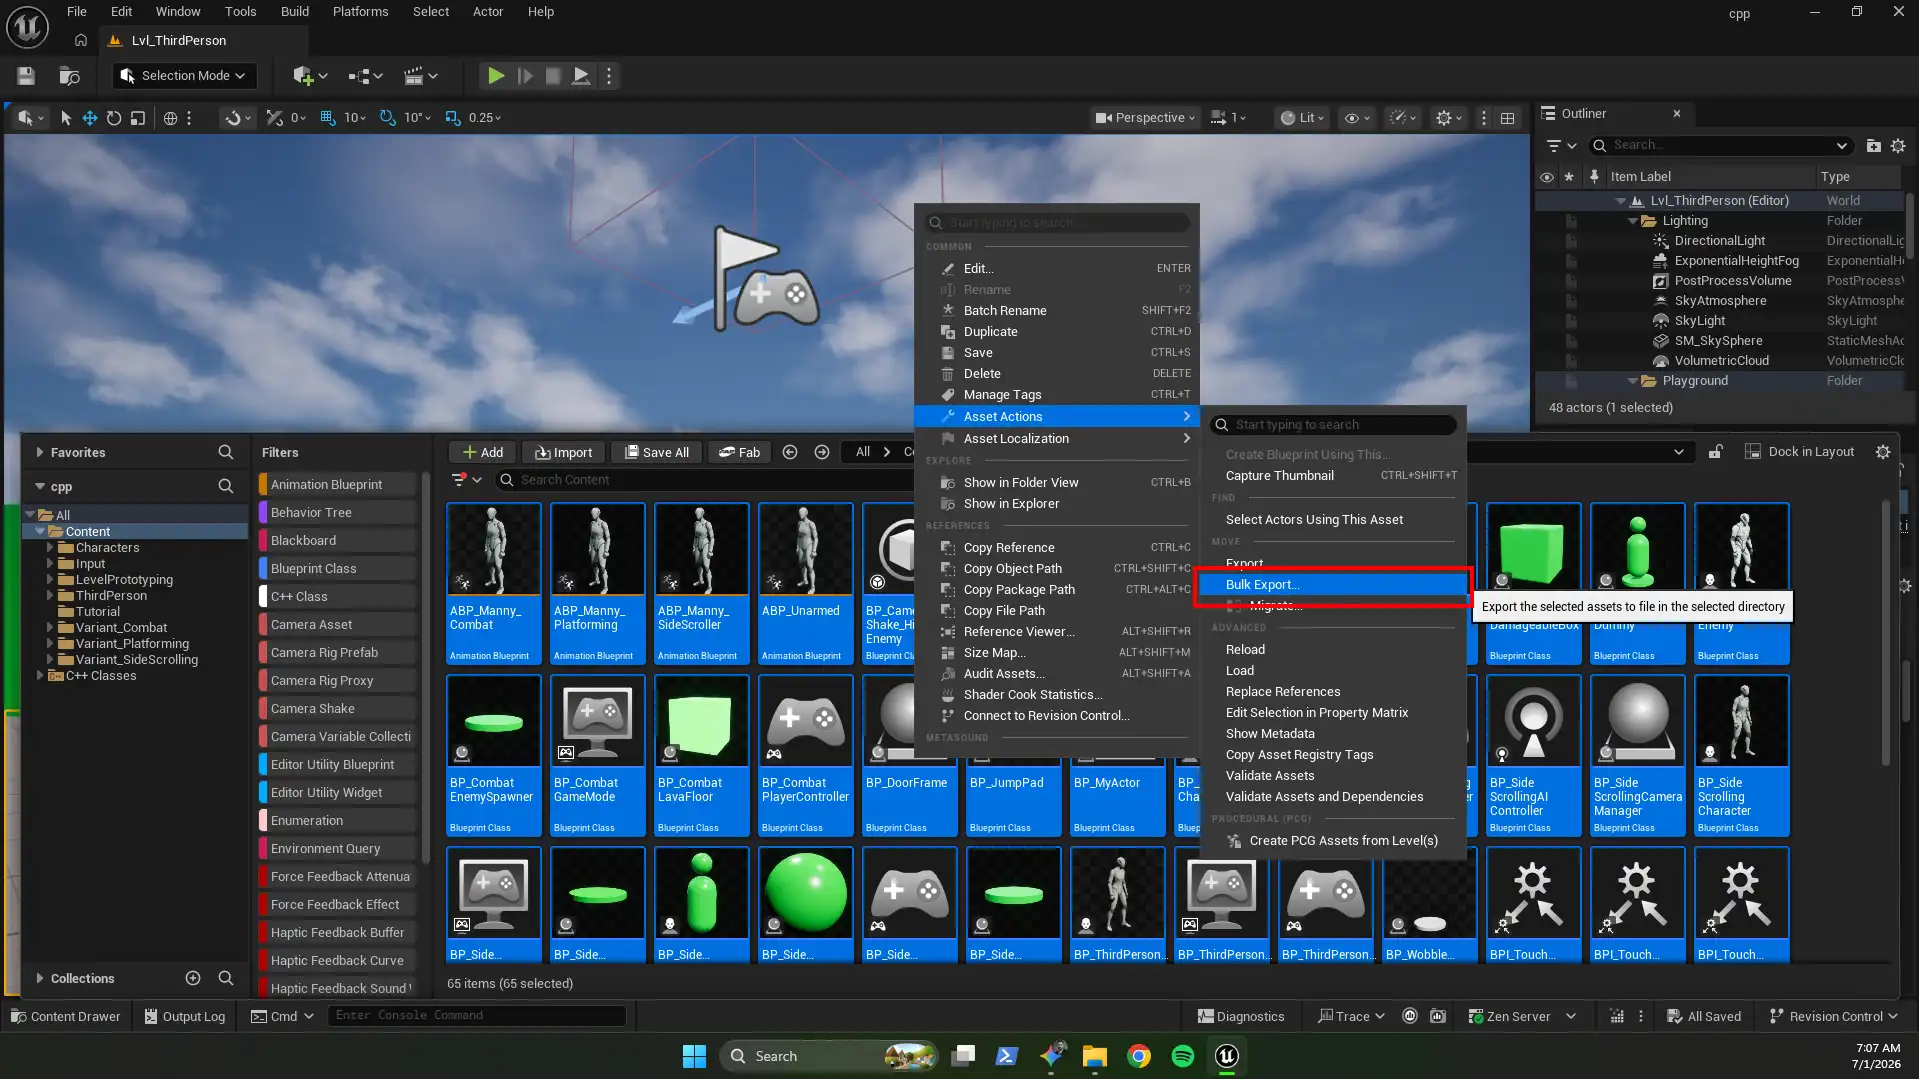Viewport: 1919px width, 1079px height.
Task: Choose Duplicate in the context menu
Action: [x=1057, y=332]
